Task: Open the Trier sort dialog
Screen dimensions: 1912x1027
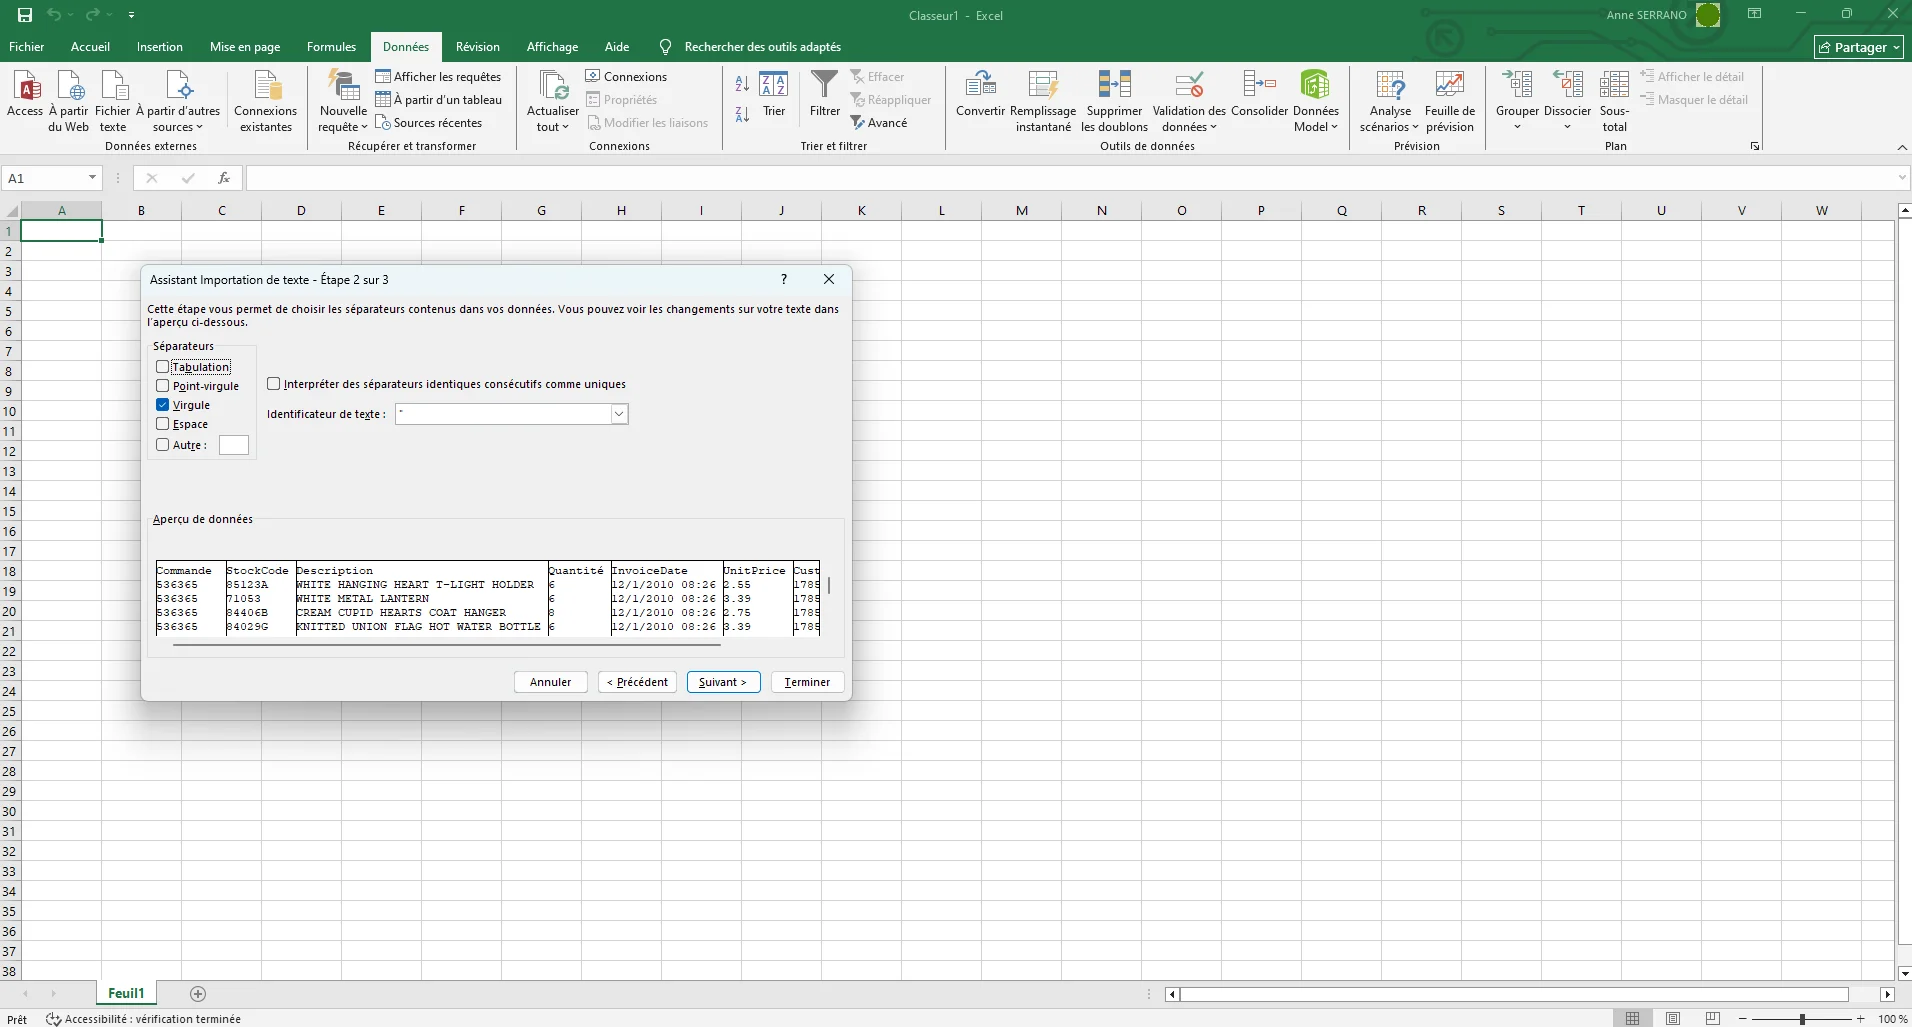Action: (x=774, y=95)
